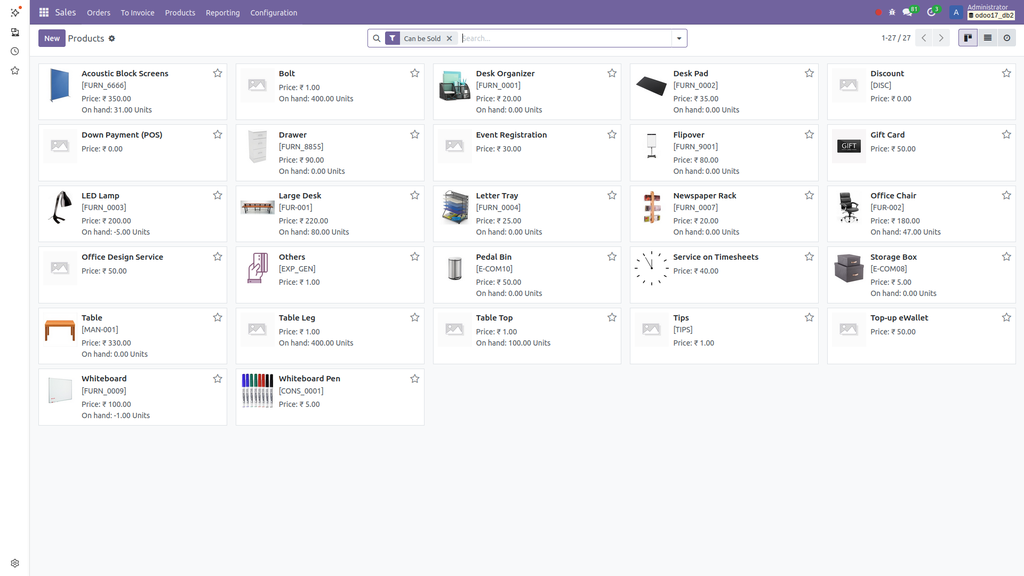Open the Orders menu
Screen dimensions: 1024x576
pos(99,12)
